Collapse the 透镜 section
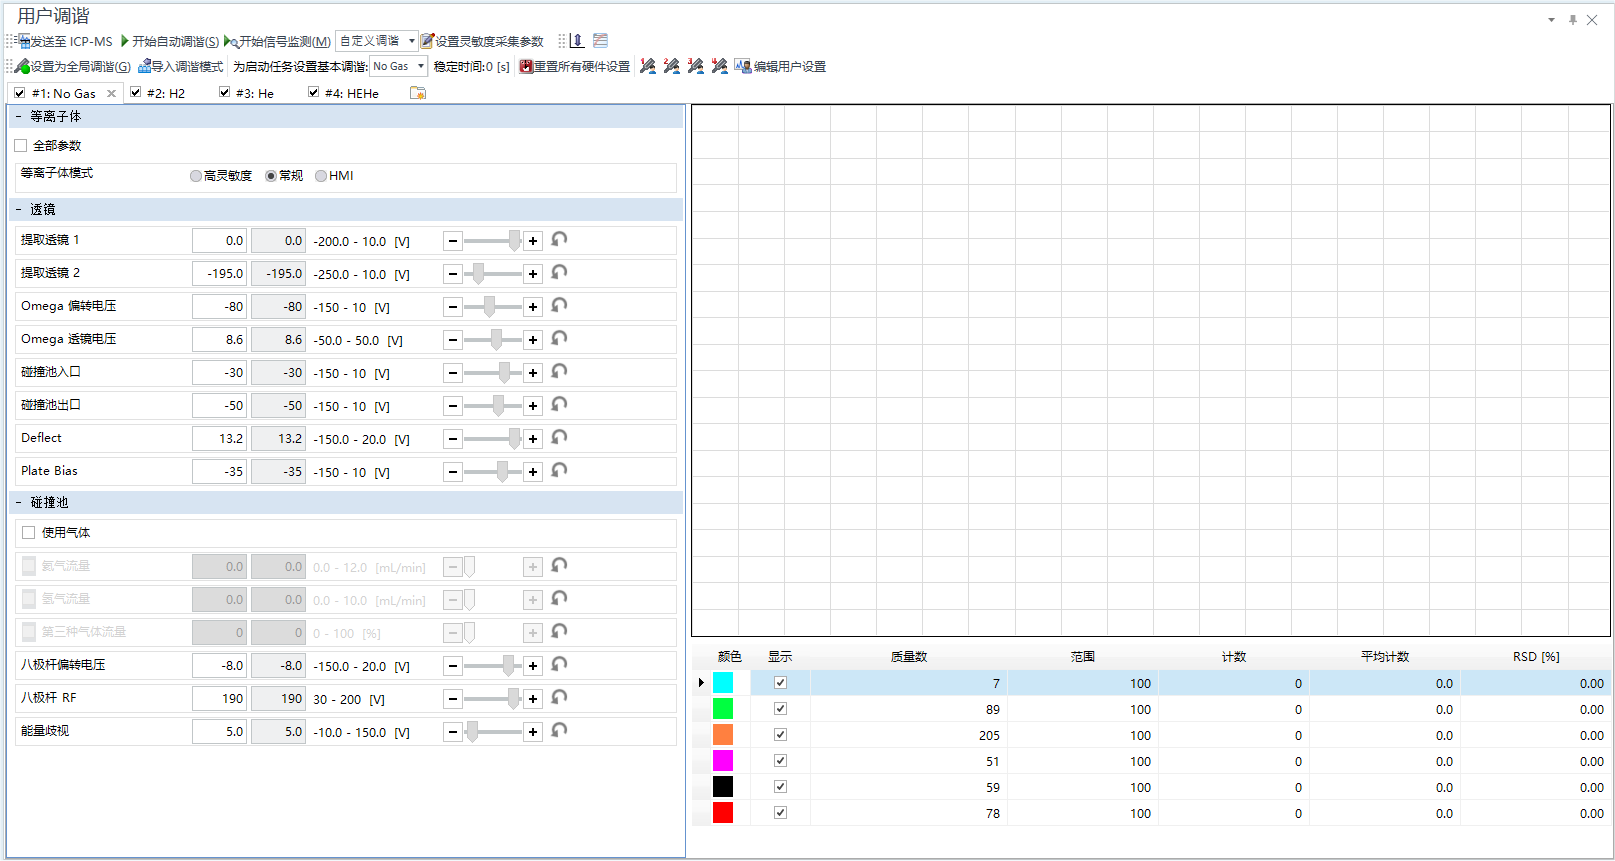1615x861 pixels. point(19,210)
